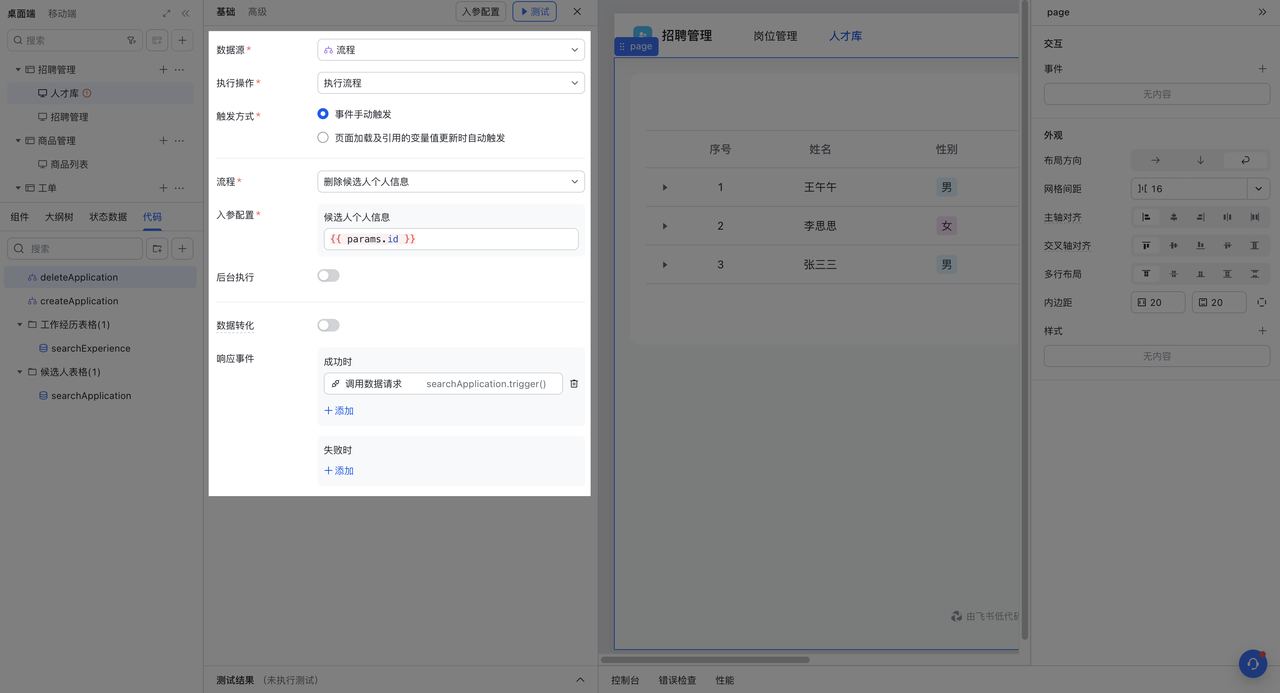
Task: Switch to 桌面端 tab
Action: click(22, 14)
